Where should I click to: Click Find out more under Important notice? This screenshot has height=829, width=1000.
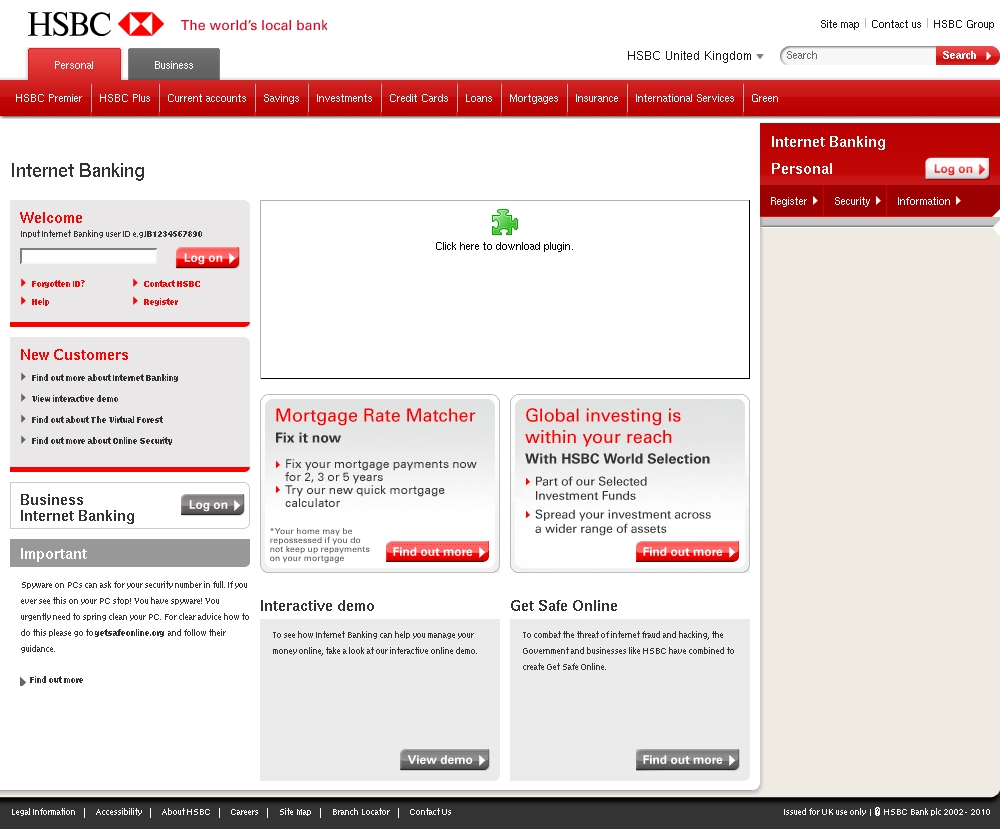(x=56, y=680)
